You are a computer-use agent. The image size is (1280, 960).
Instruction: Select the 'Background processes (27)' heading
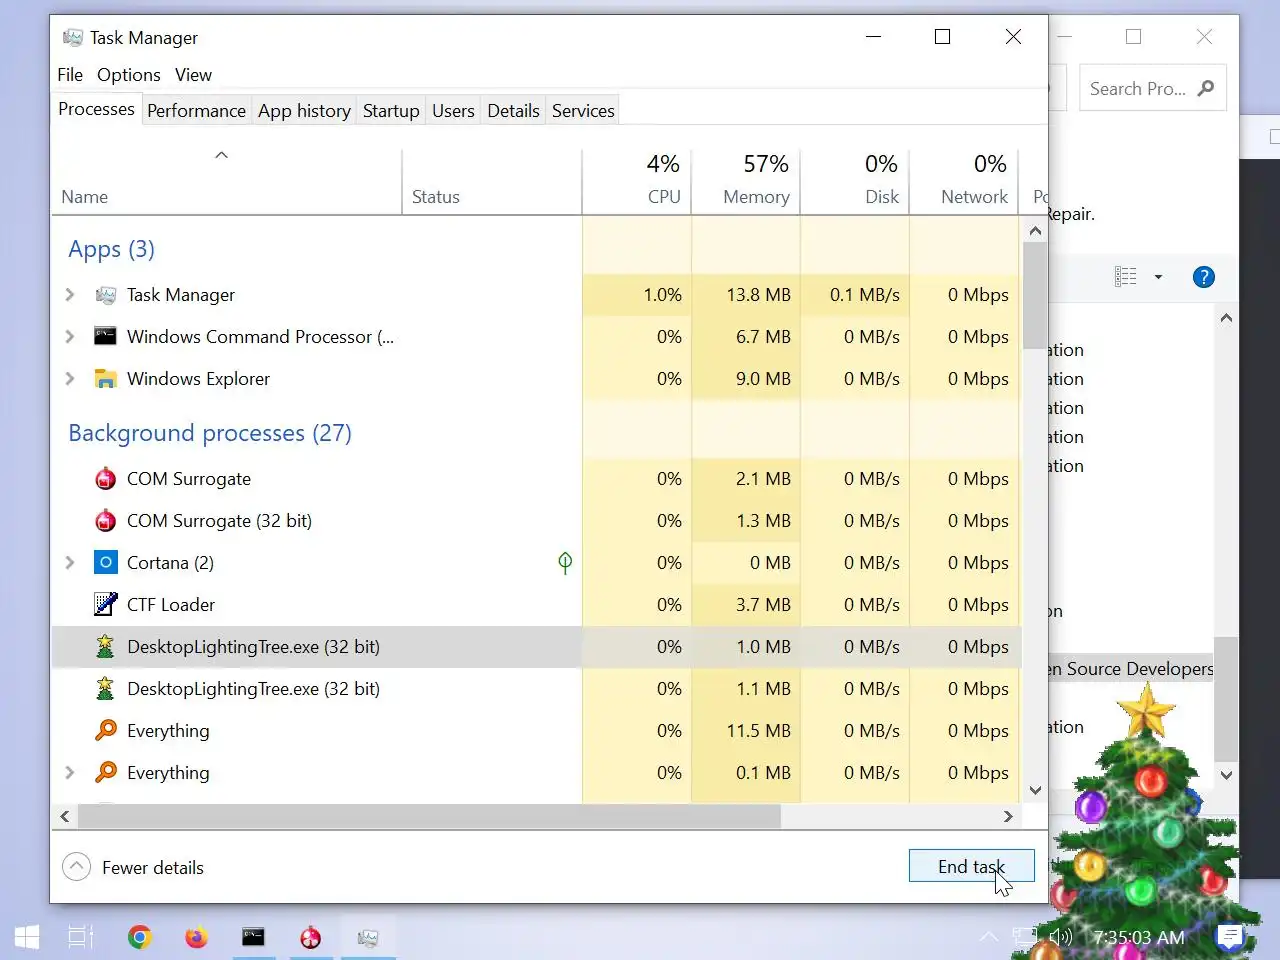(x=210, y=433)
